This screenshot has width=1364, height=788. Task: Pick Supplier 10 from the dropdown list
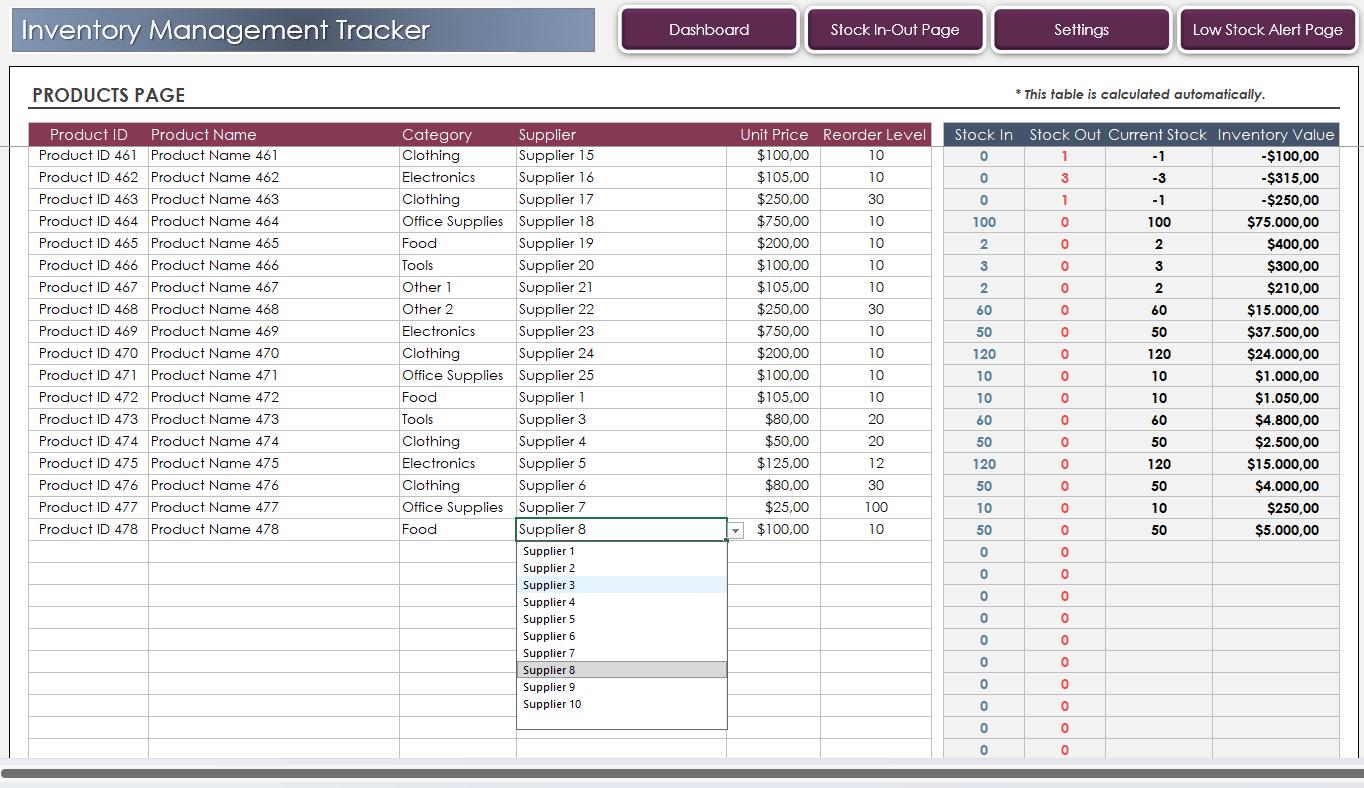click(x=621, y=704)
